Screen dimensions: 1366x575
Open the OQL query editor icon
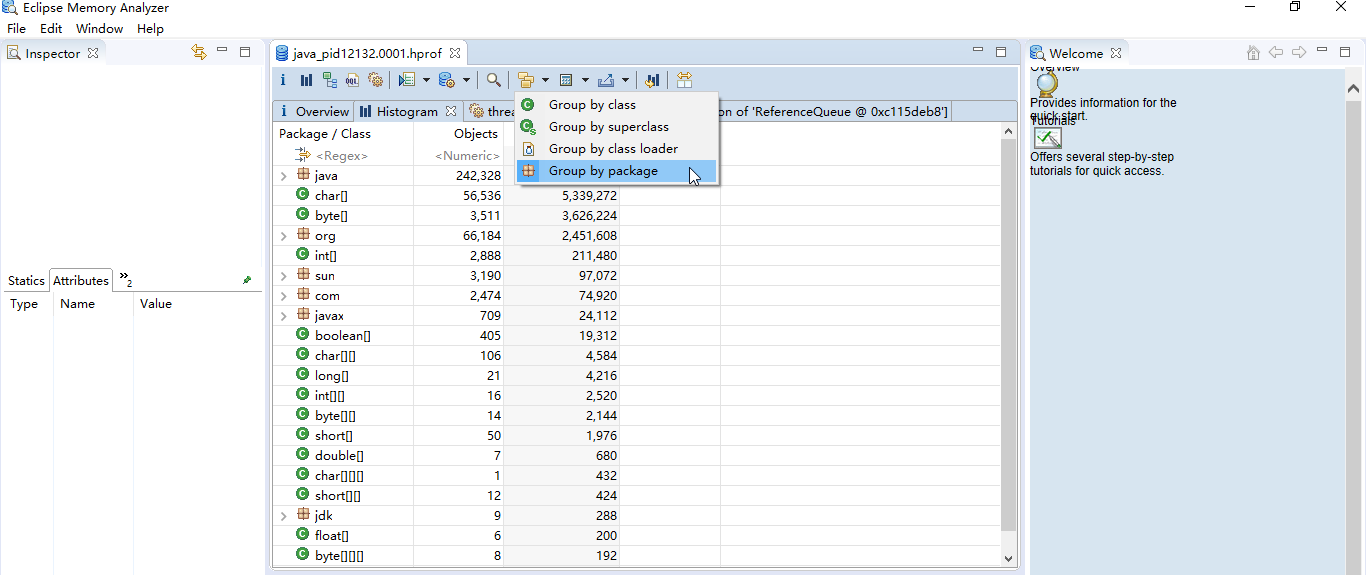click(352, 80)
